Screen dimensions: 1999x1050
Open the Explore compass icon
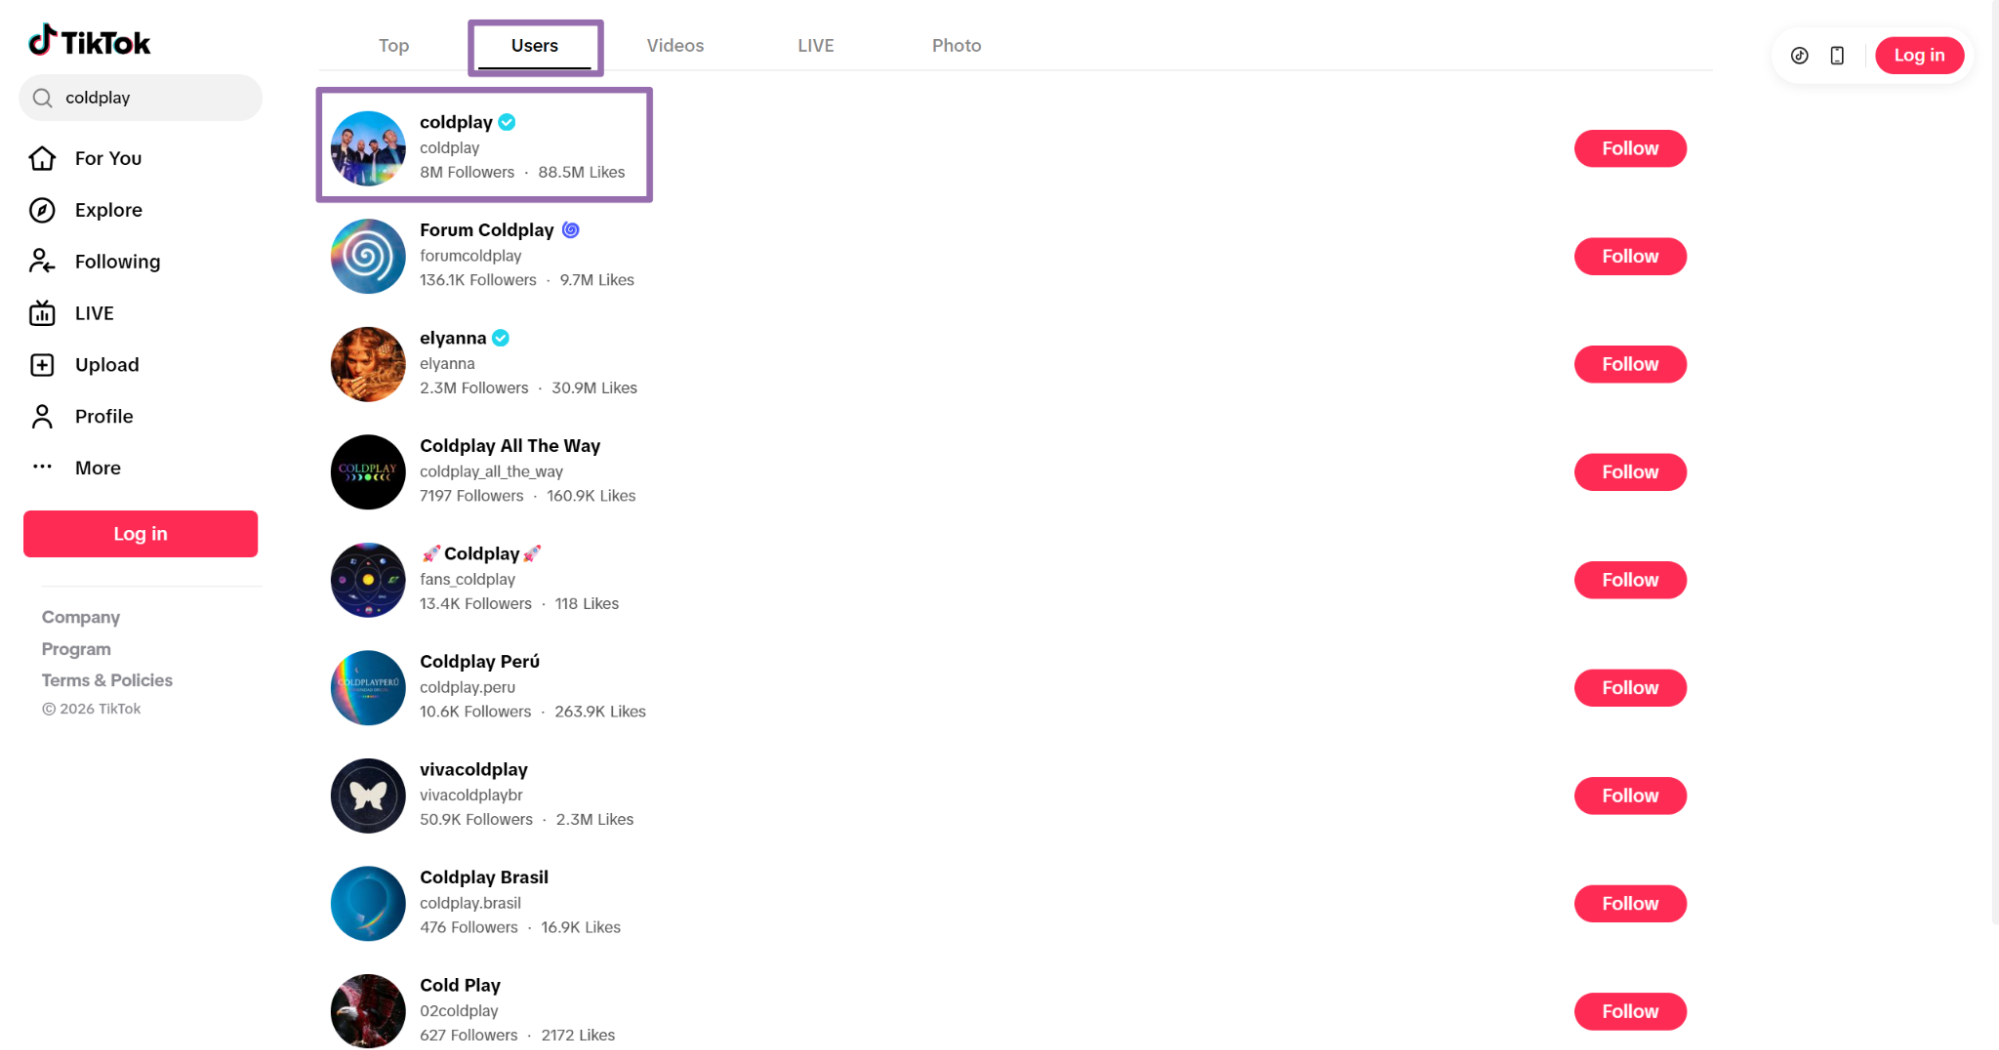(42, 210)
